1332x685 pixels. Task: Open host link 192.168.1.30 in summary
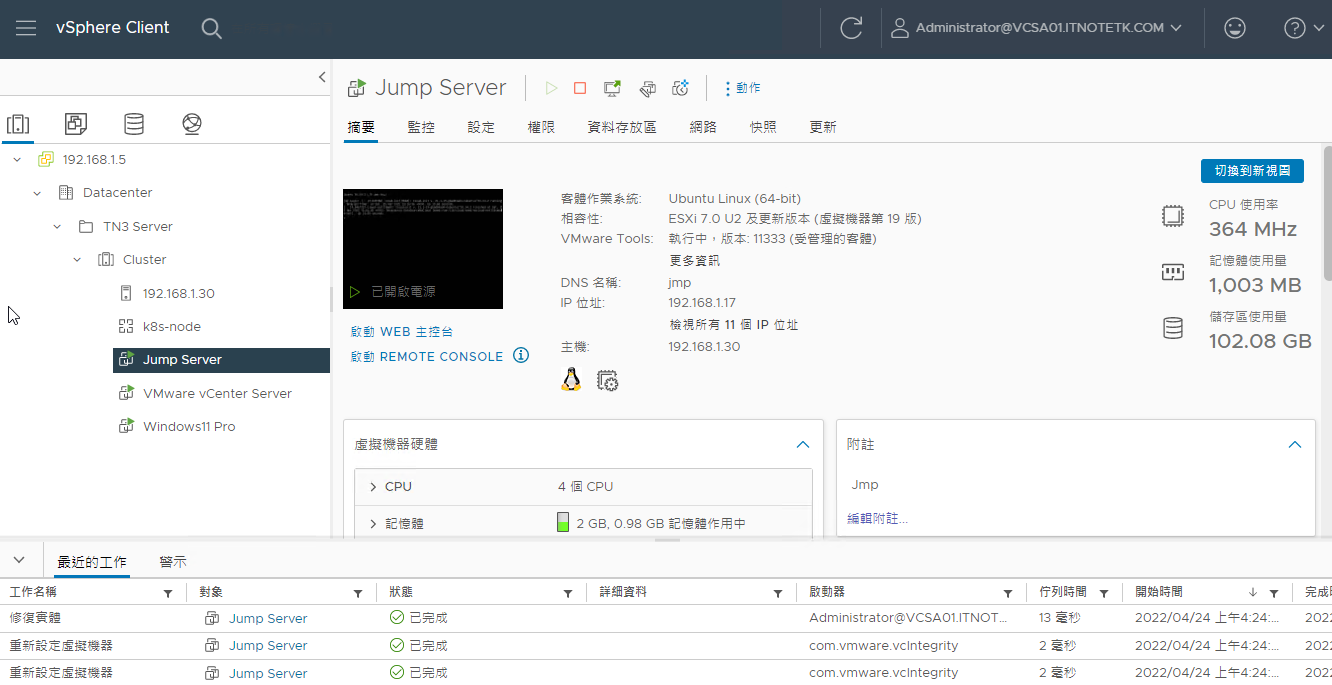[x=704, y=346]
